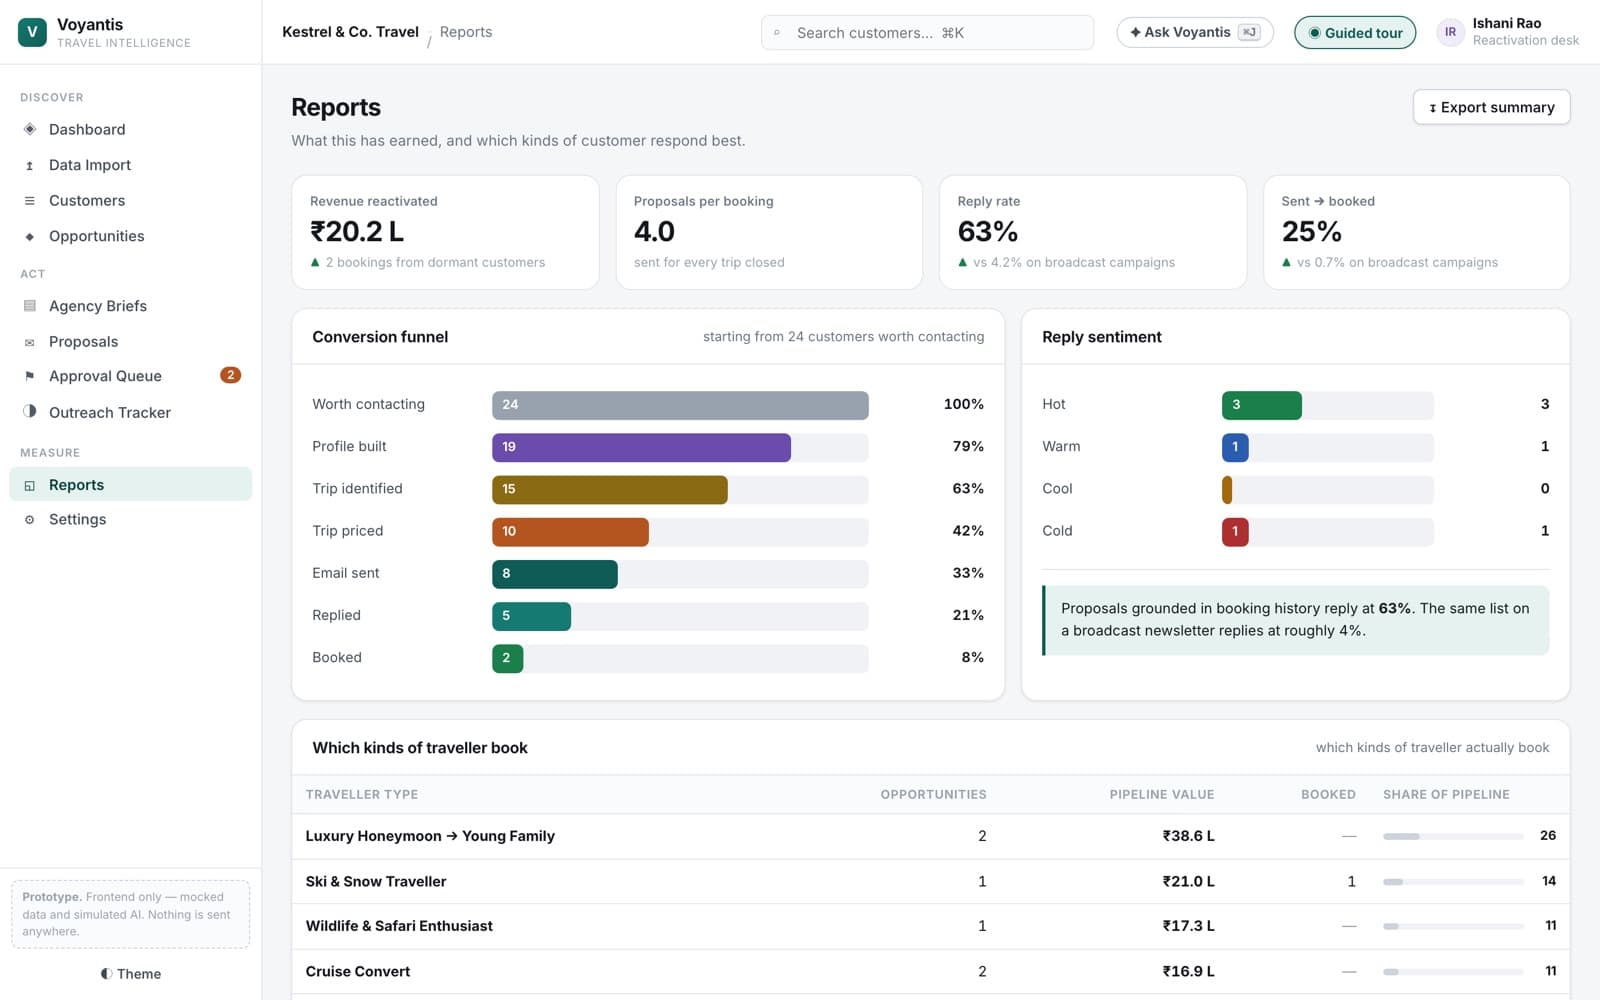Image resolution: width=1600 pixels, height=1000 pixels.
Task: Click the Customers list icon
Action: pyautogui.click(x=30, y=200)
